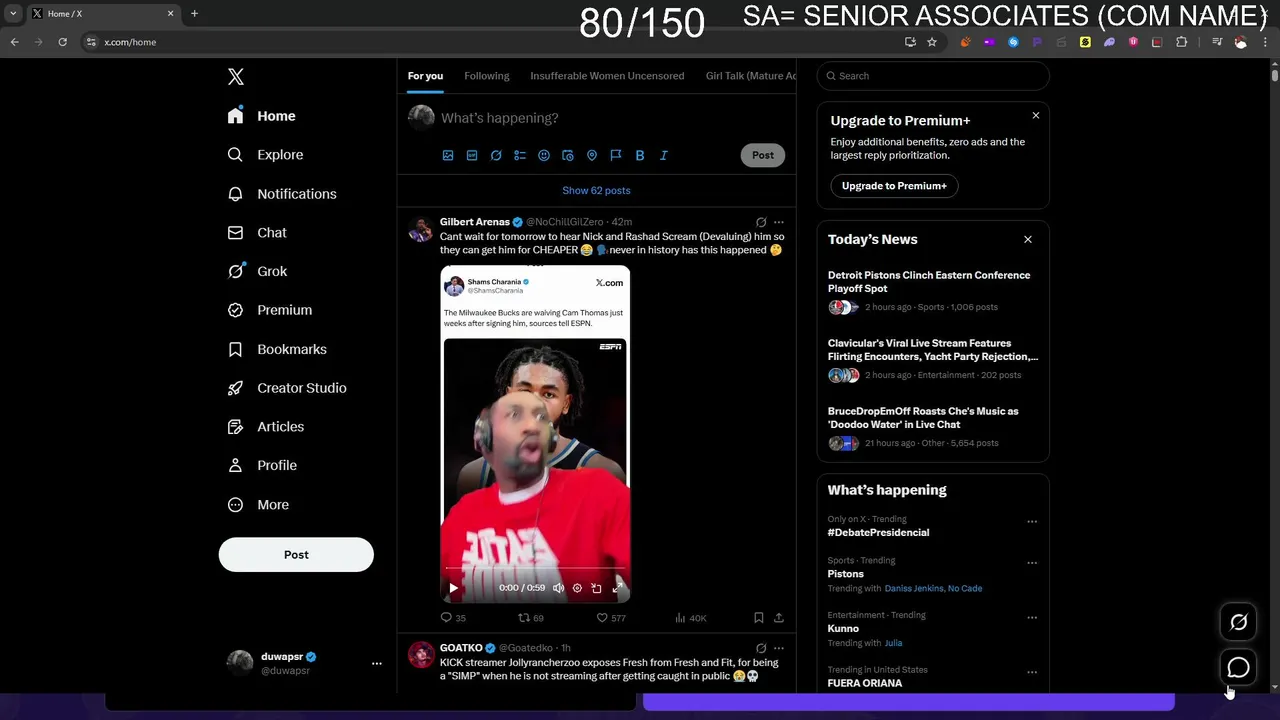The image size is (1280, 720).
Task: Expand the More menu in sidebar
Action: point(258,505)
